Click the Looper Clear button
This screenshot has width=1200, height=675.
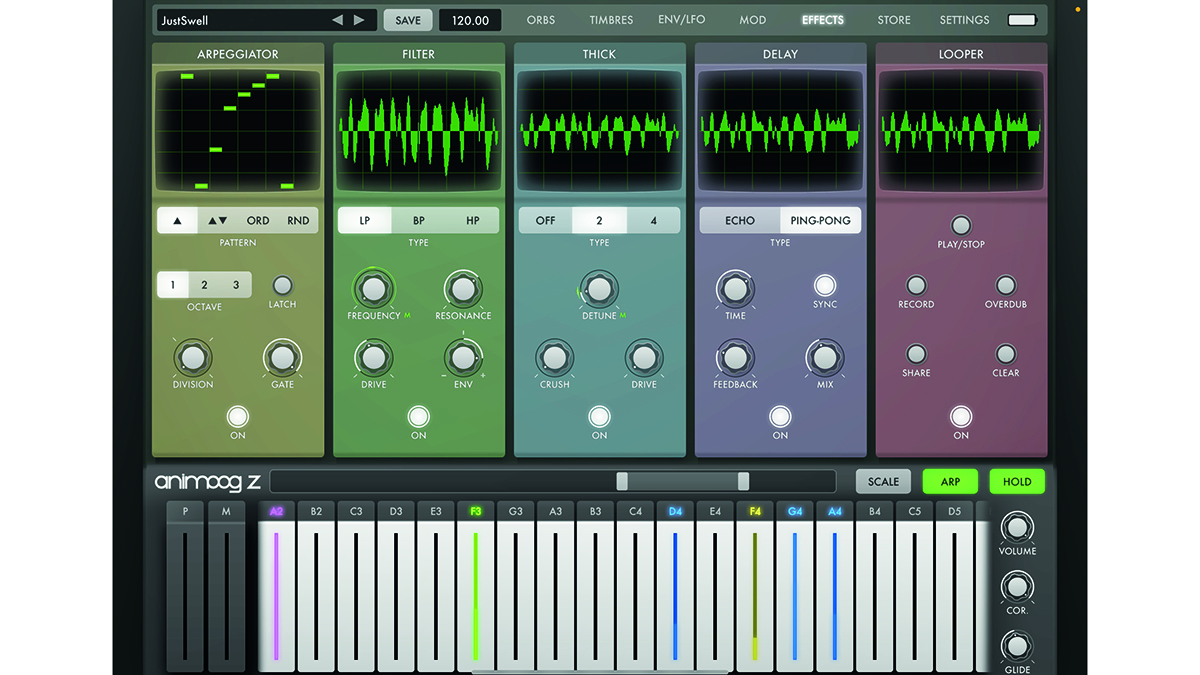pyautogui.click(x=1006, y=354)
